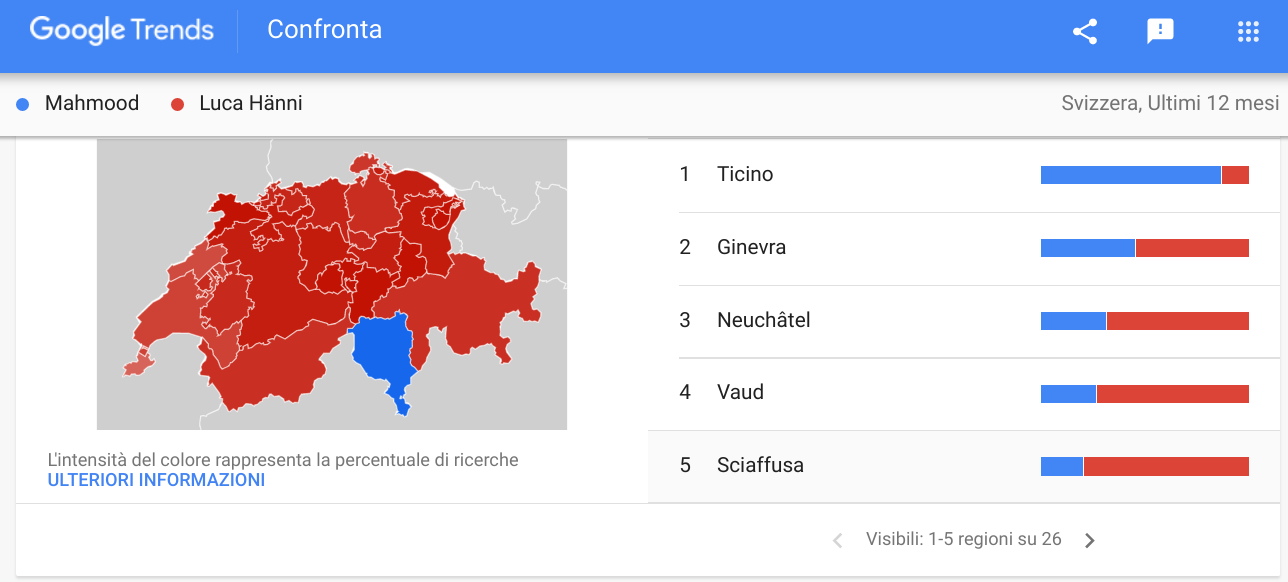Click the Confronta header title
The height and width of the screenshot is (582, 1288).
(324, 30)
